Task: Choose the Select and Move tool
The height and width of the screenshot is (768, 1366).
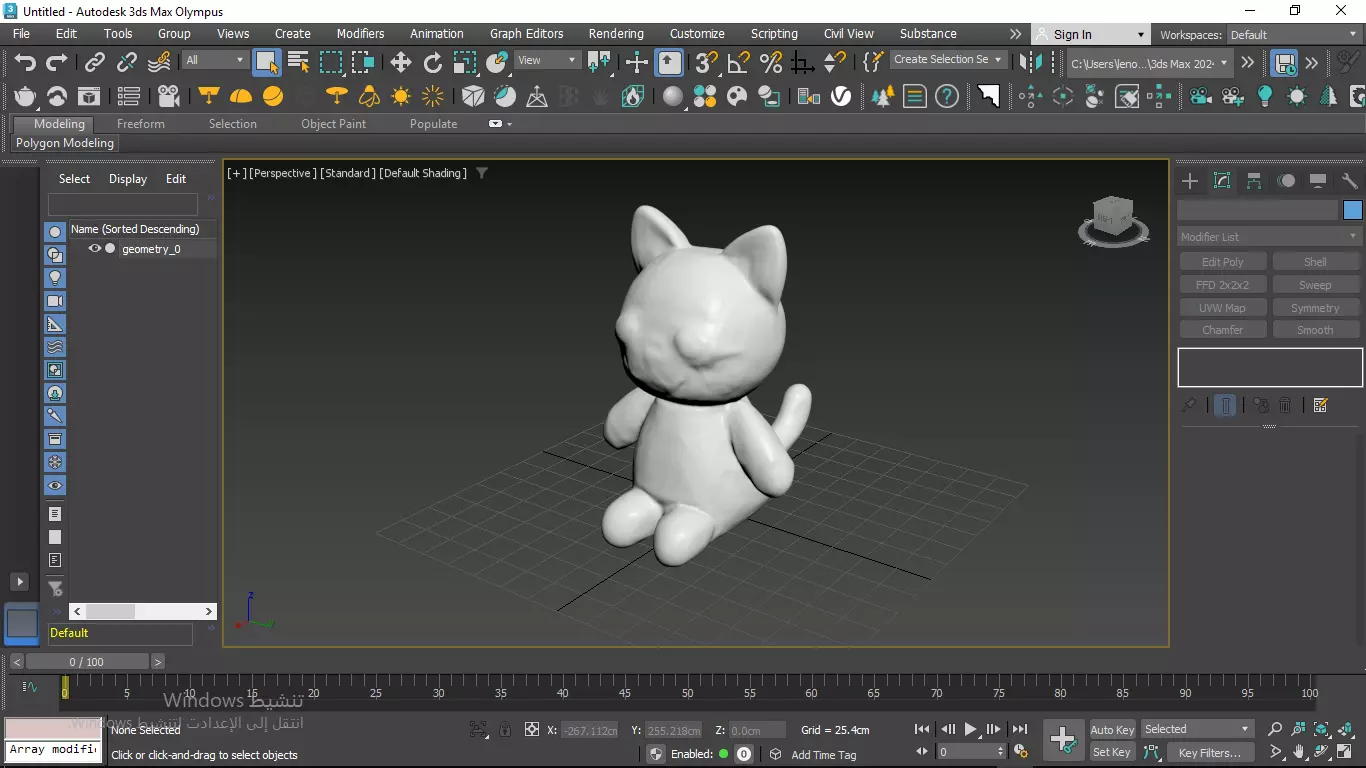Action: point(401,62)
